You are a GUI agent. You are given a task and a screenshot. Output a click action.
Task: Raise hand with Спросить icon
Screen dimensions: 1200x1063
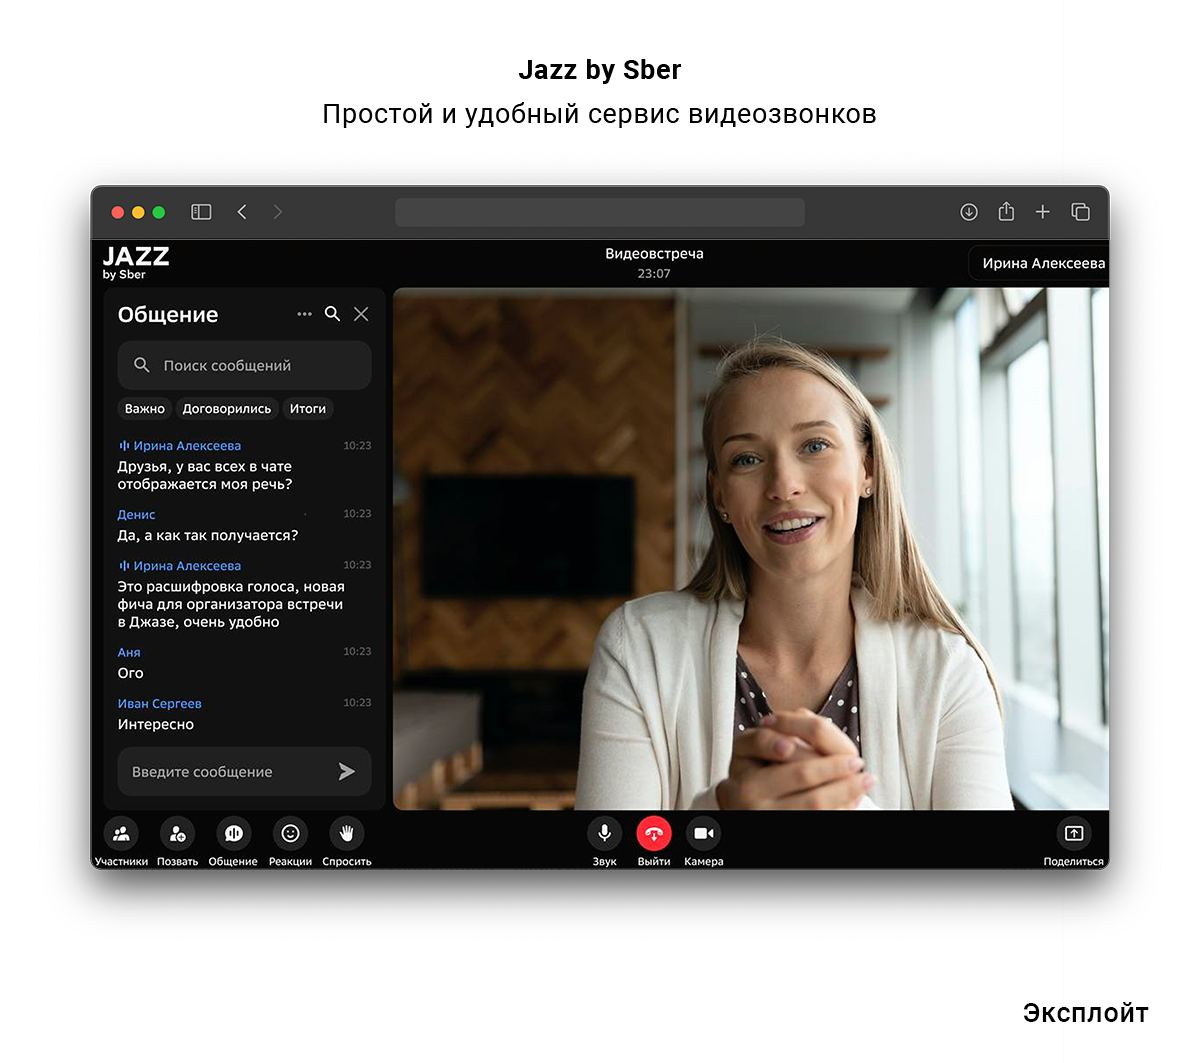[x=347, y=833]
